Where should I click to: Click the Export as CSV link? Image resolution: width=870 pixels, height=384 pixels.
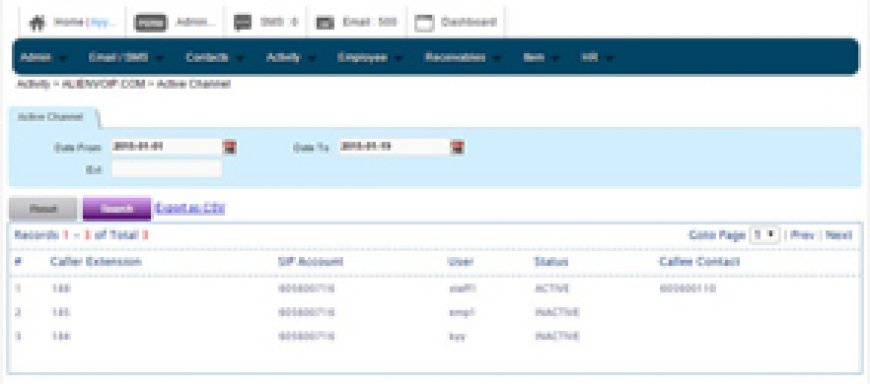190,208
